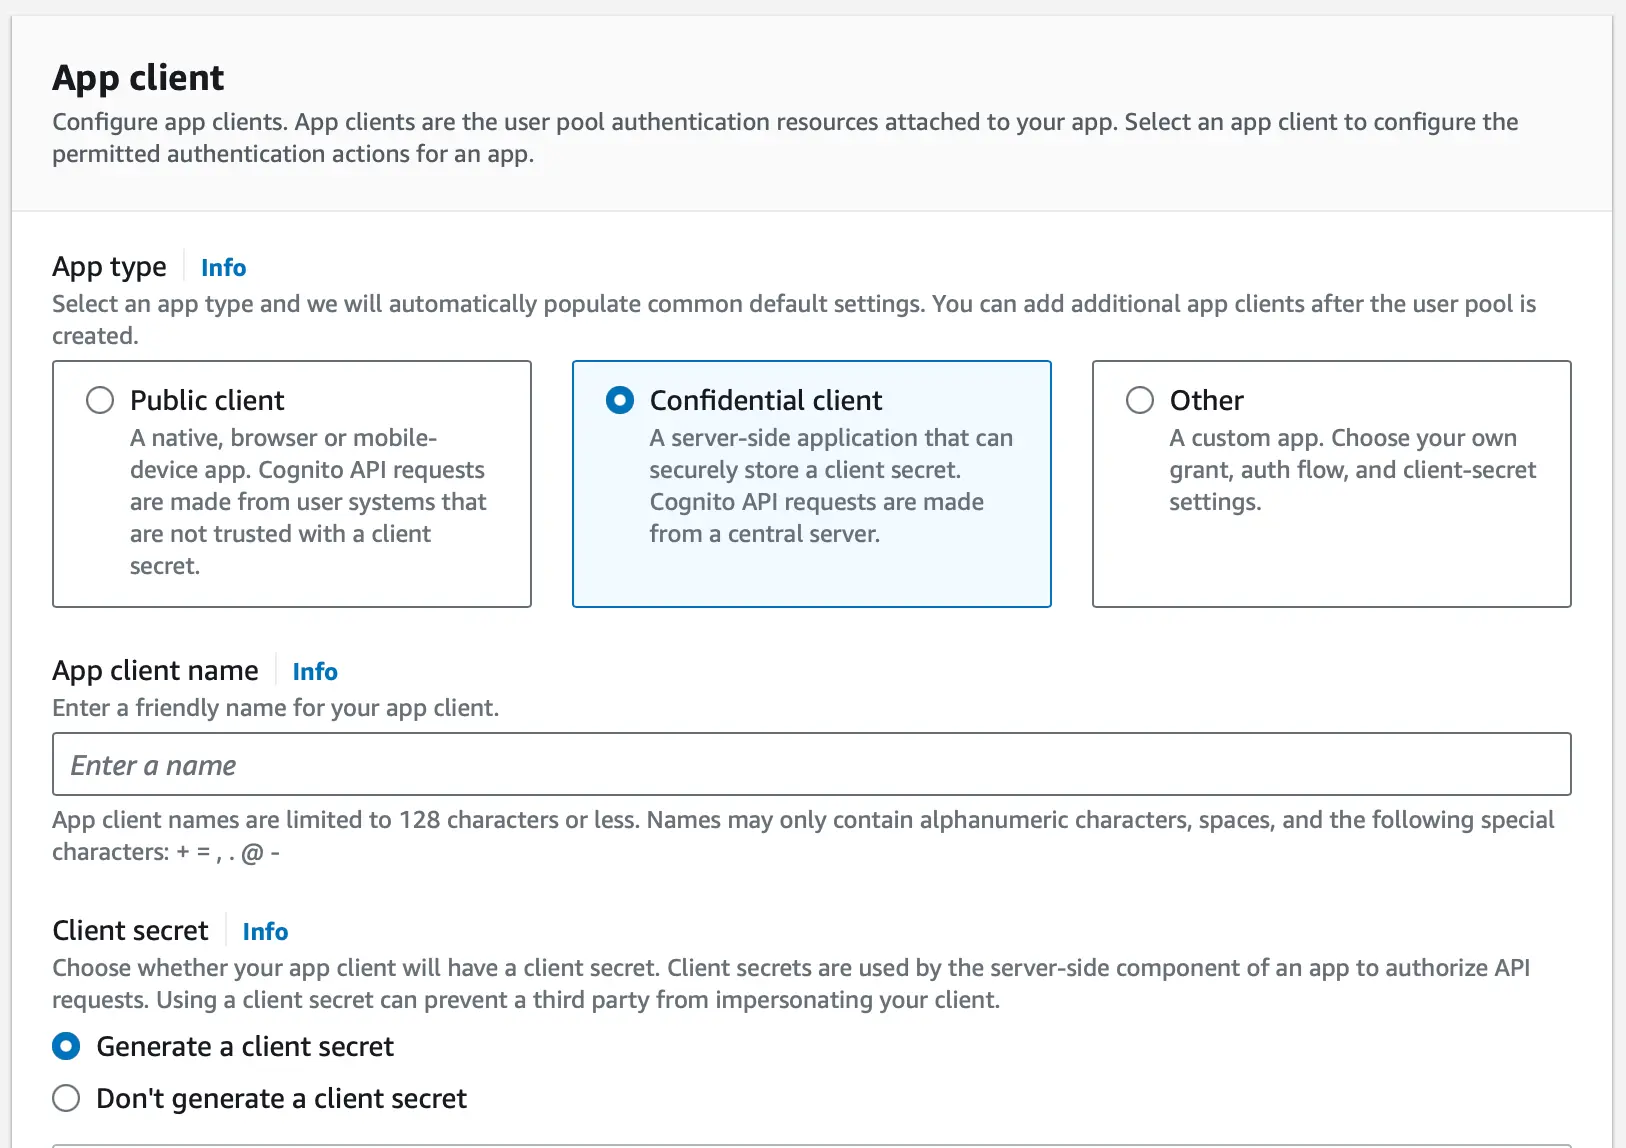Select the Public client app type
This screenshot has width=1626, height=1148.
pyautogui.click(x=100, y=400)
